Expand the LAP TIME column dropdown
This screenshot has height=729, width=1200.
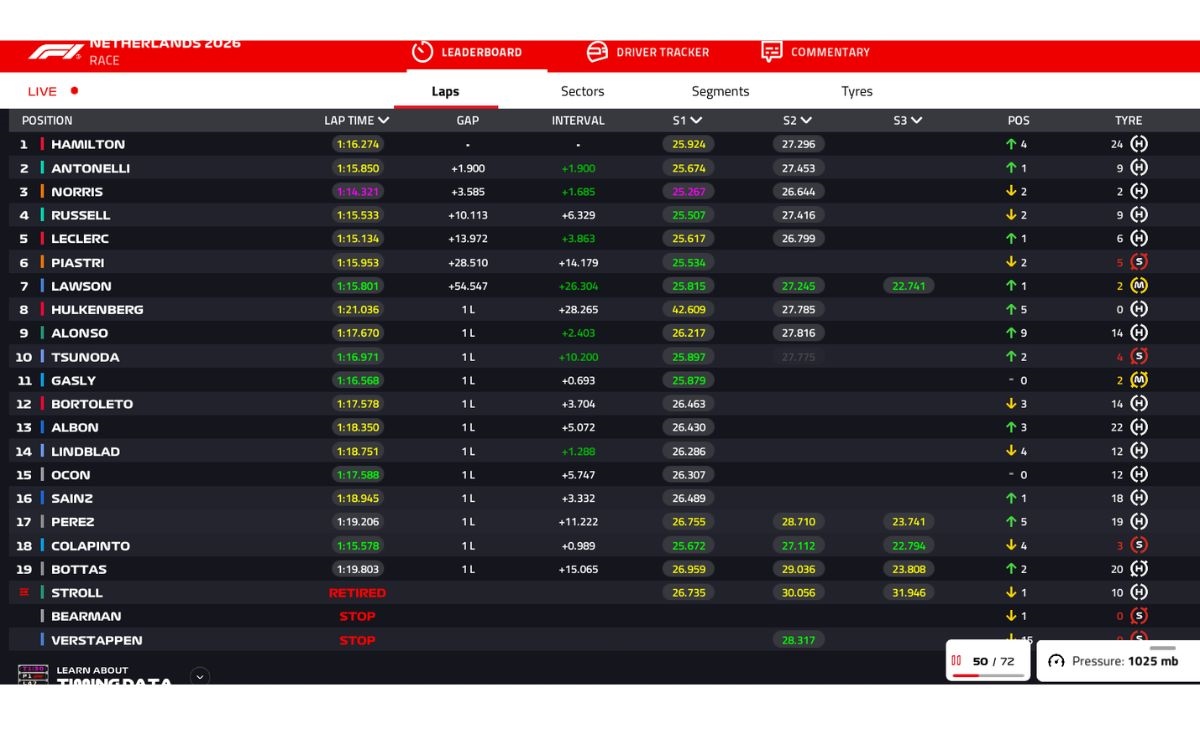point(384,120)
